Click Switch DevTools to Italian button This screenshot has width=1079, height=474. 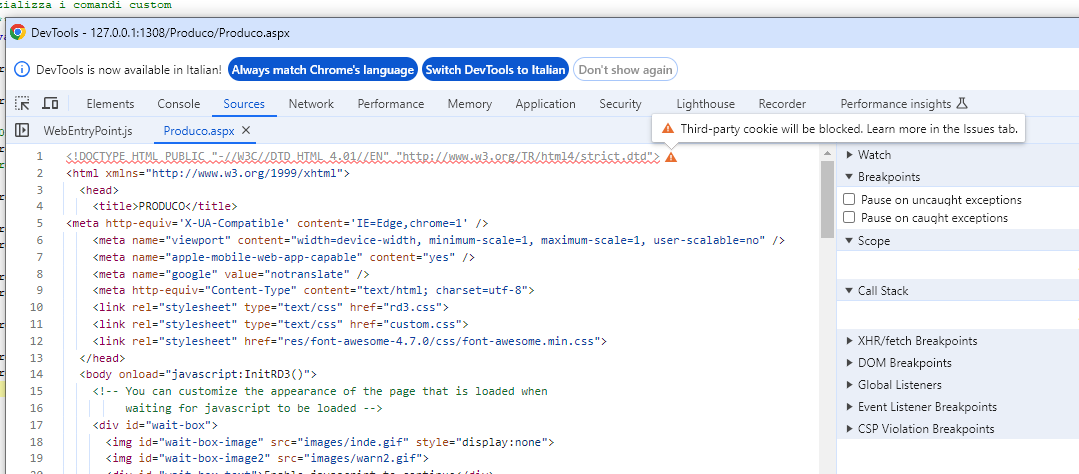pyautogui.click(x=495, y=69)
